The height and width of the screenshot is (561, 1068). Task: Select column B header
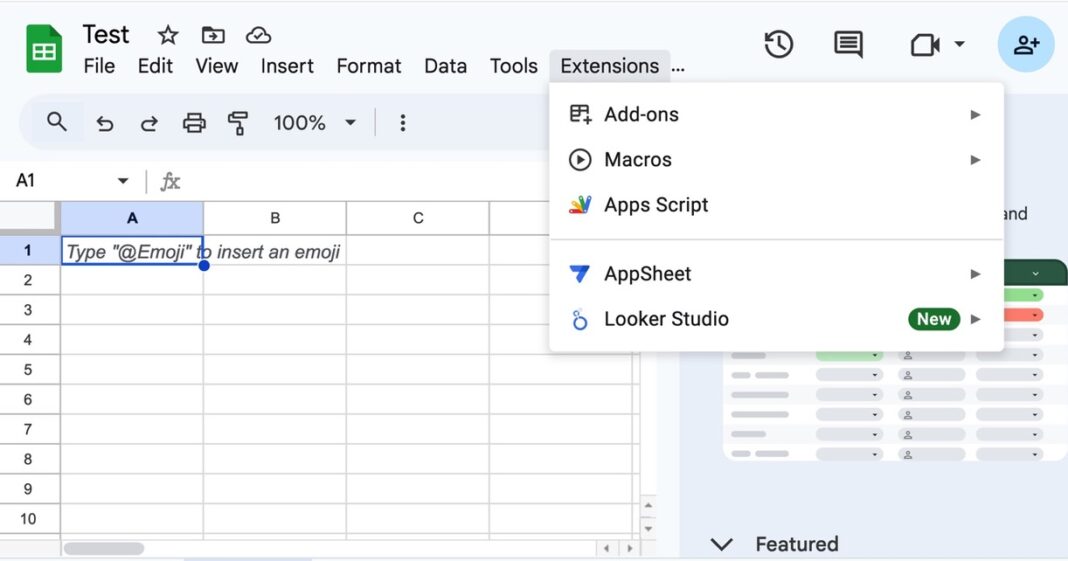274,218
